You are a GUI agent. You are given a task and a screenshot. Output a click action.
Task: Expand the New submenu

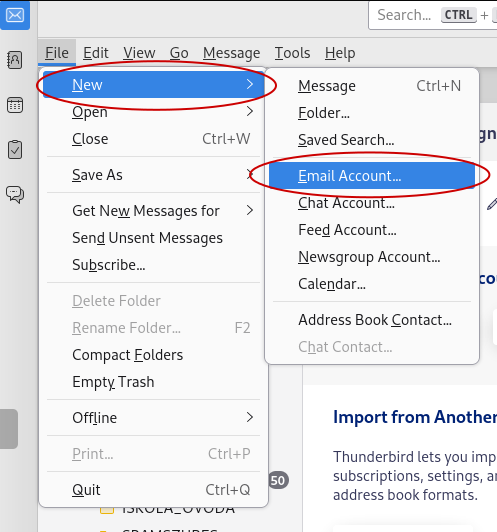[154, 84]
